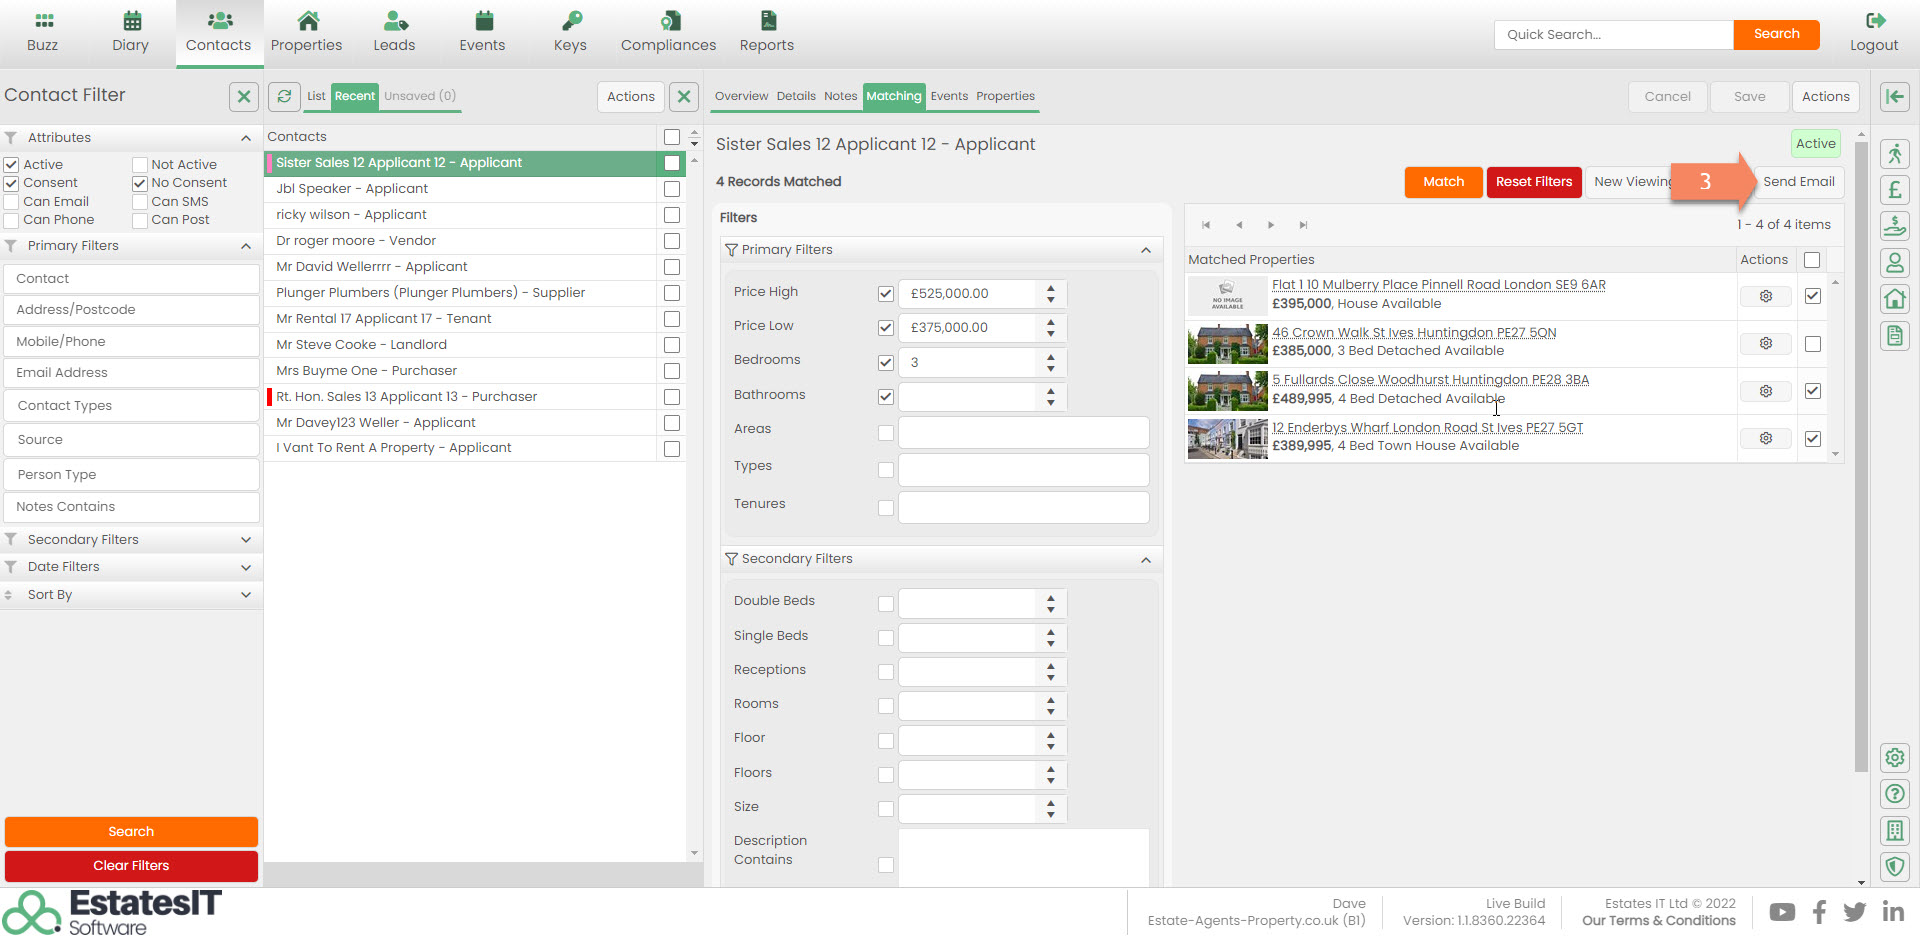Select the 46 Crown Walk property checkbox
The image size is (1920, 937).
1812,344
